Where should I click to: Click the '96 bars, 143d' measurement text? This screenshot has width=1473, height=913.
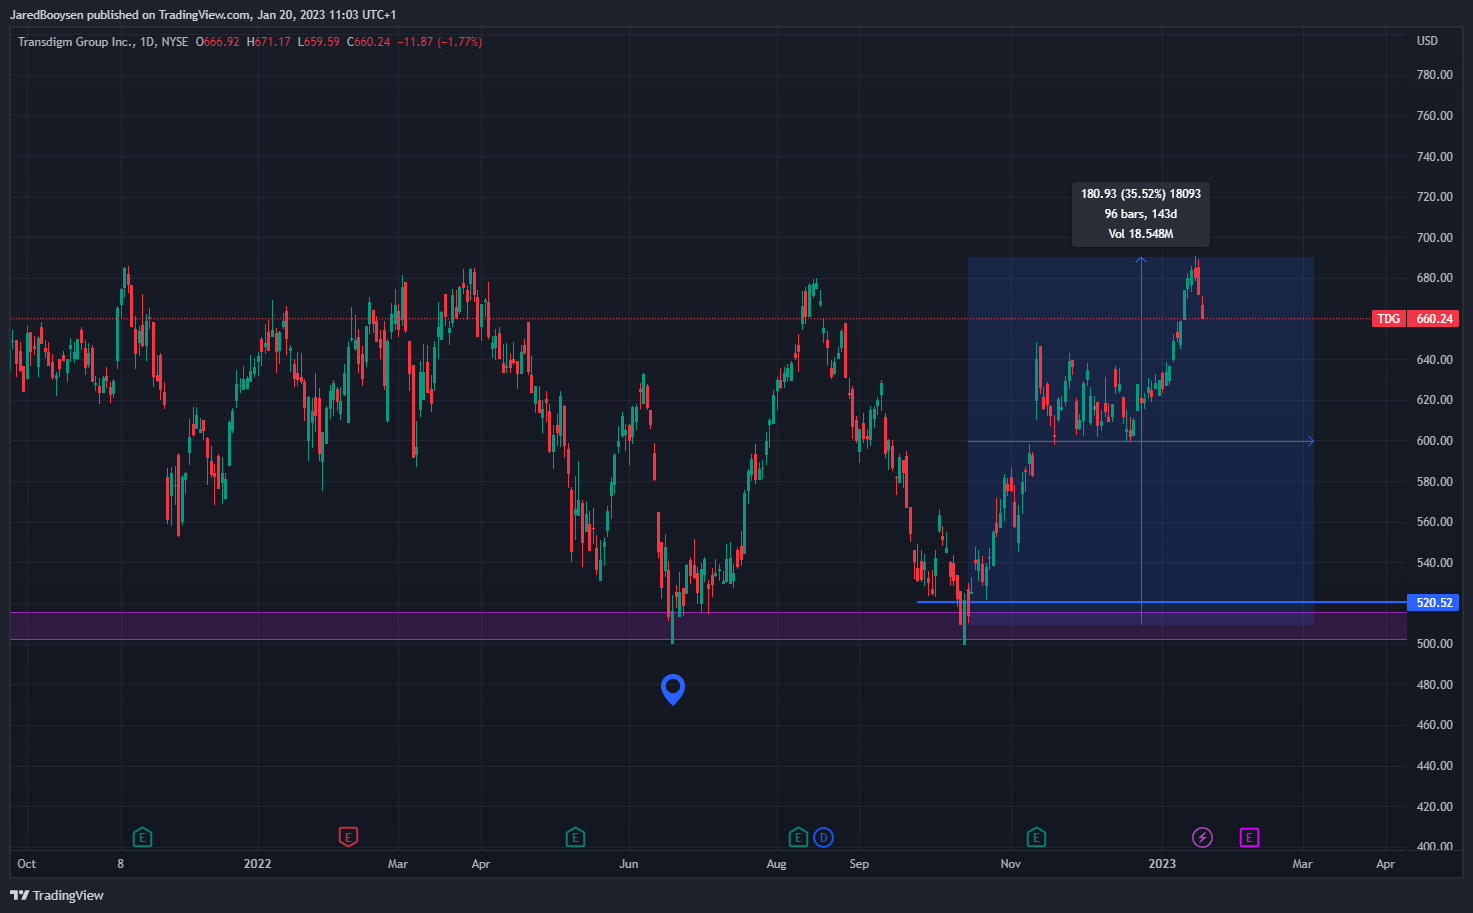[1141, 214]
